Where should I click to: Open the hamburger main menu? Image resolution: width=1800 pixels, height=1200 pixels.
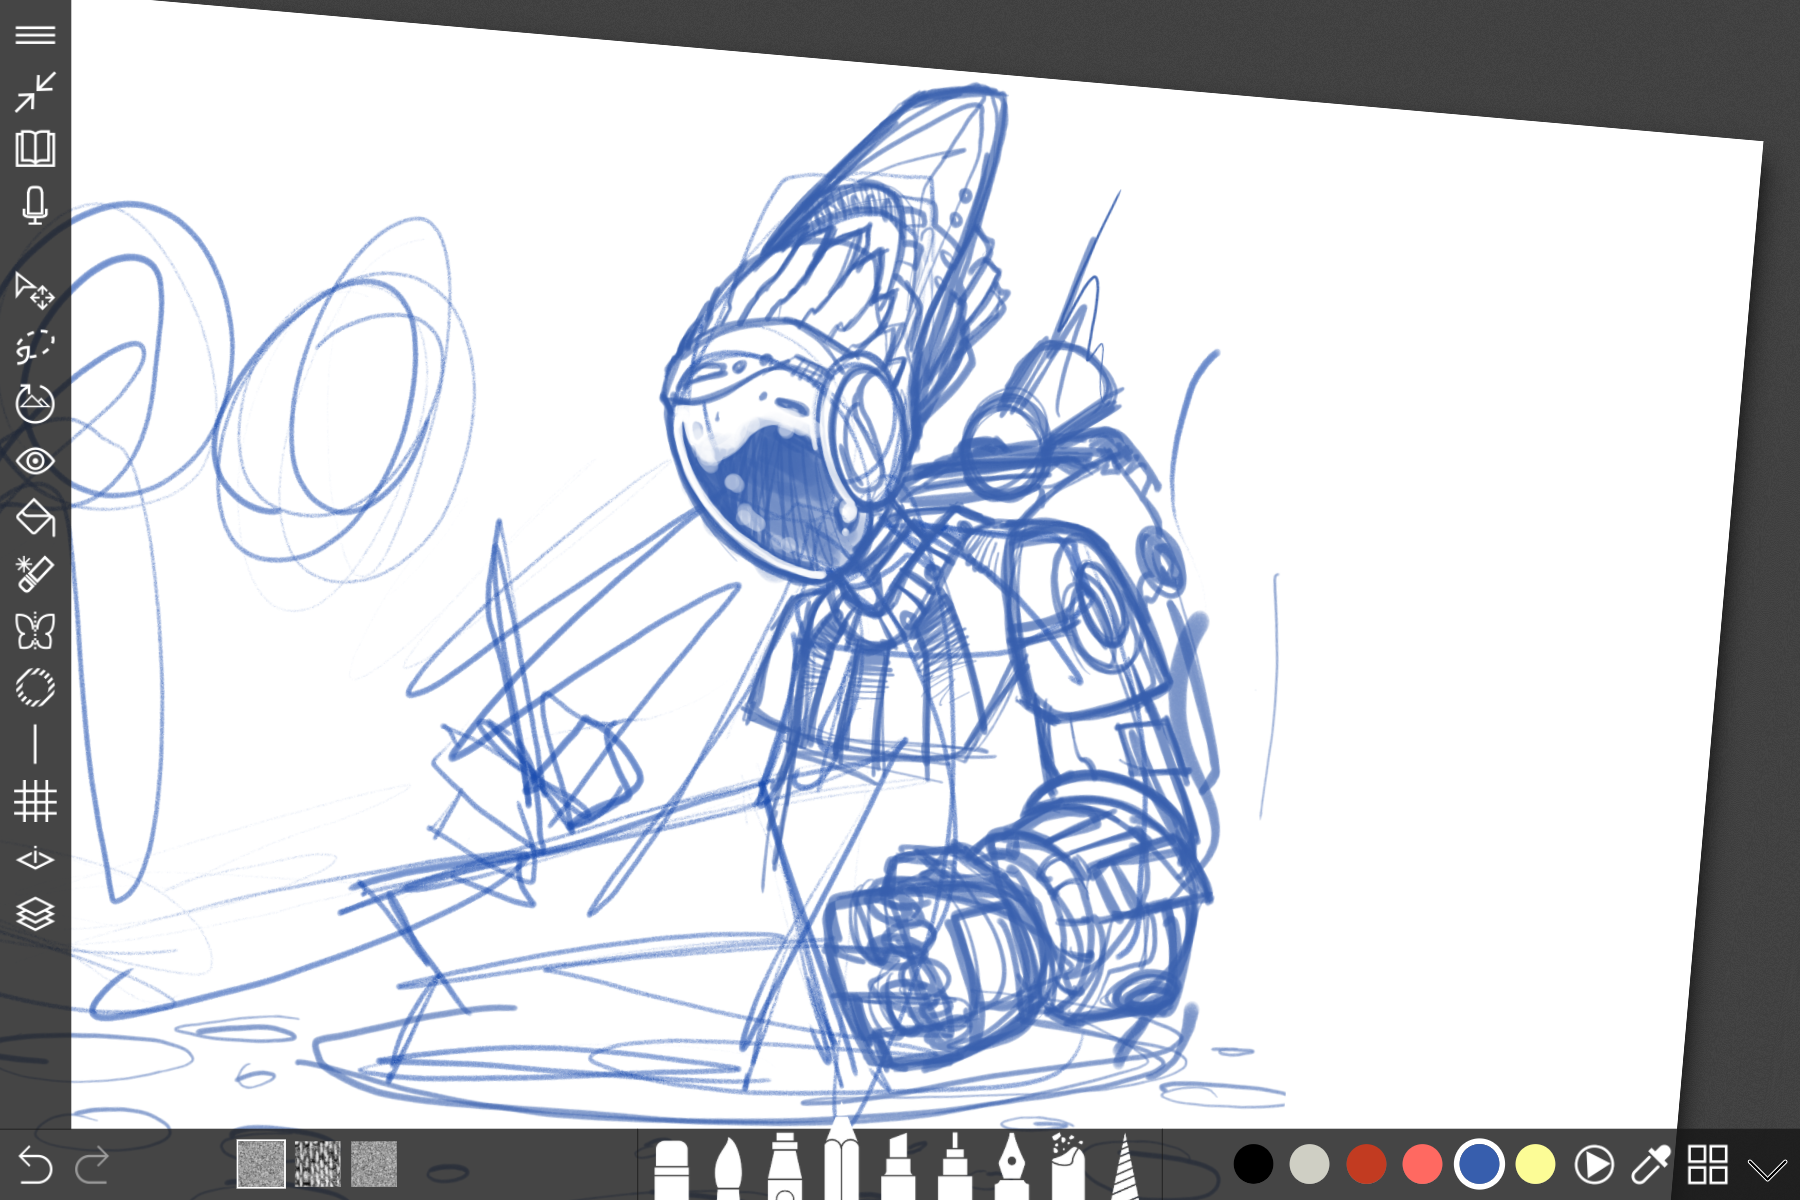pos(35,35)
